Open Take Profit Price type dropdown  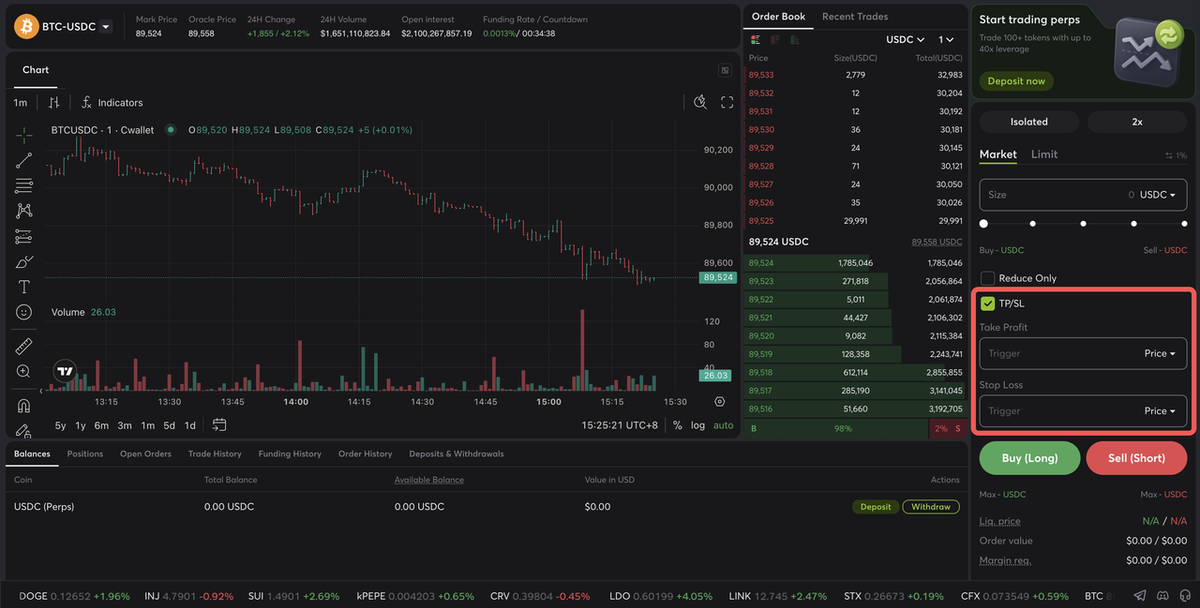pyautogui.click(x=1160, y=353)
